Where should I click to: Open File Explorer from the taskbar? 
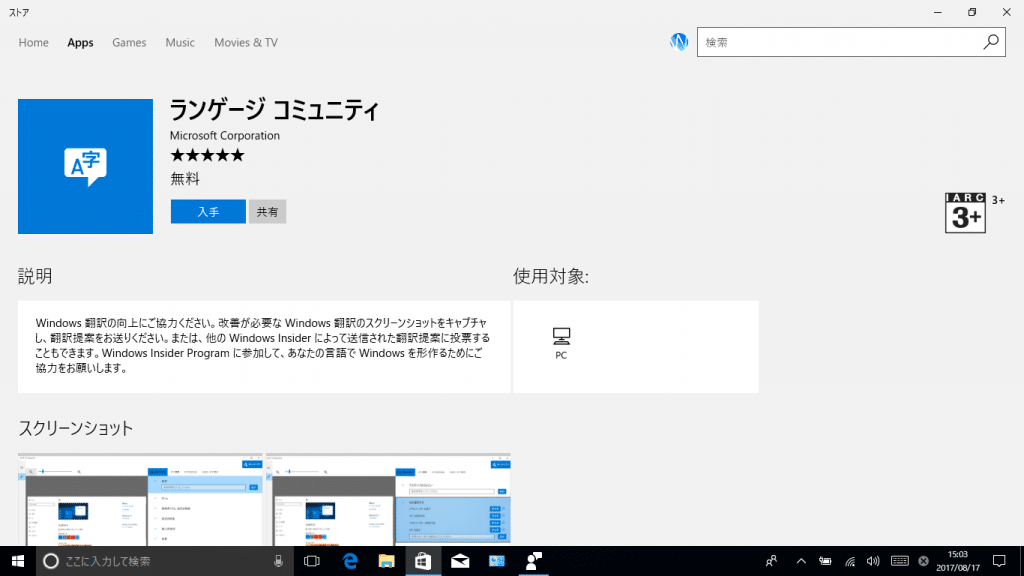[387, 561]
